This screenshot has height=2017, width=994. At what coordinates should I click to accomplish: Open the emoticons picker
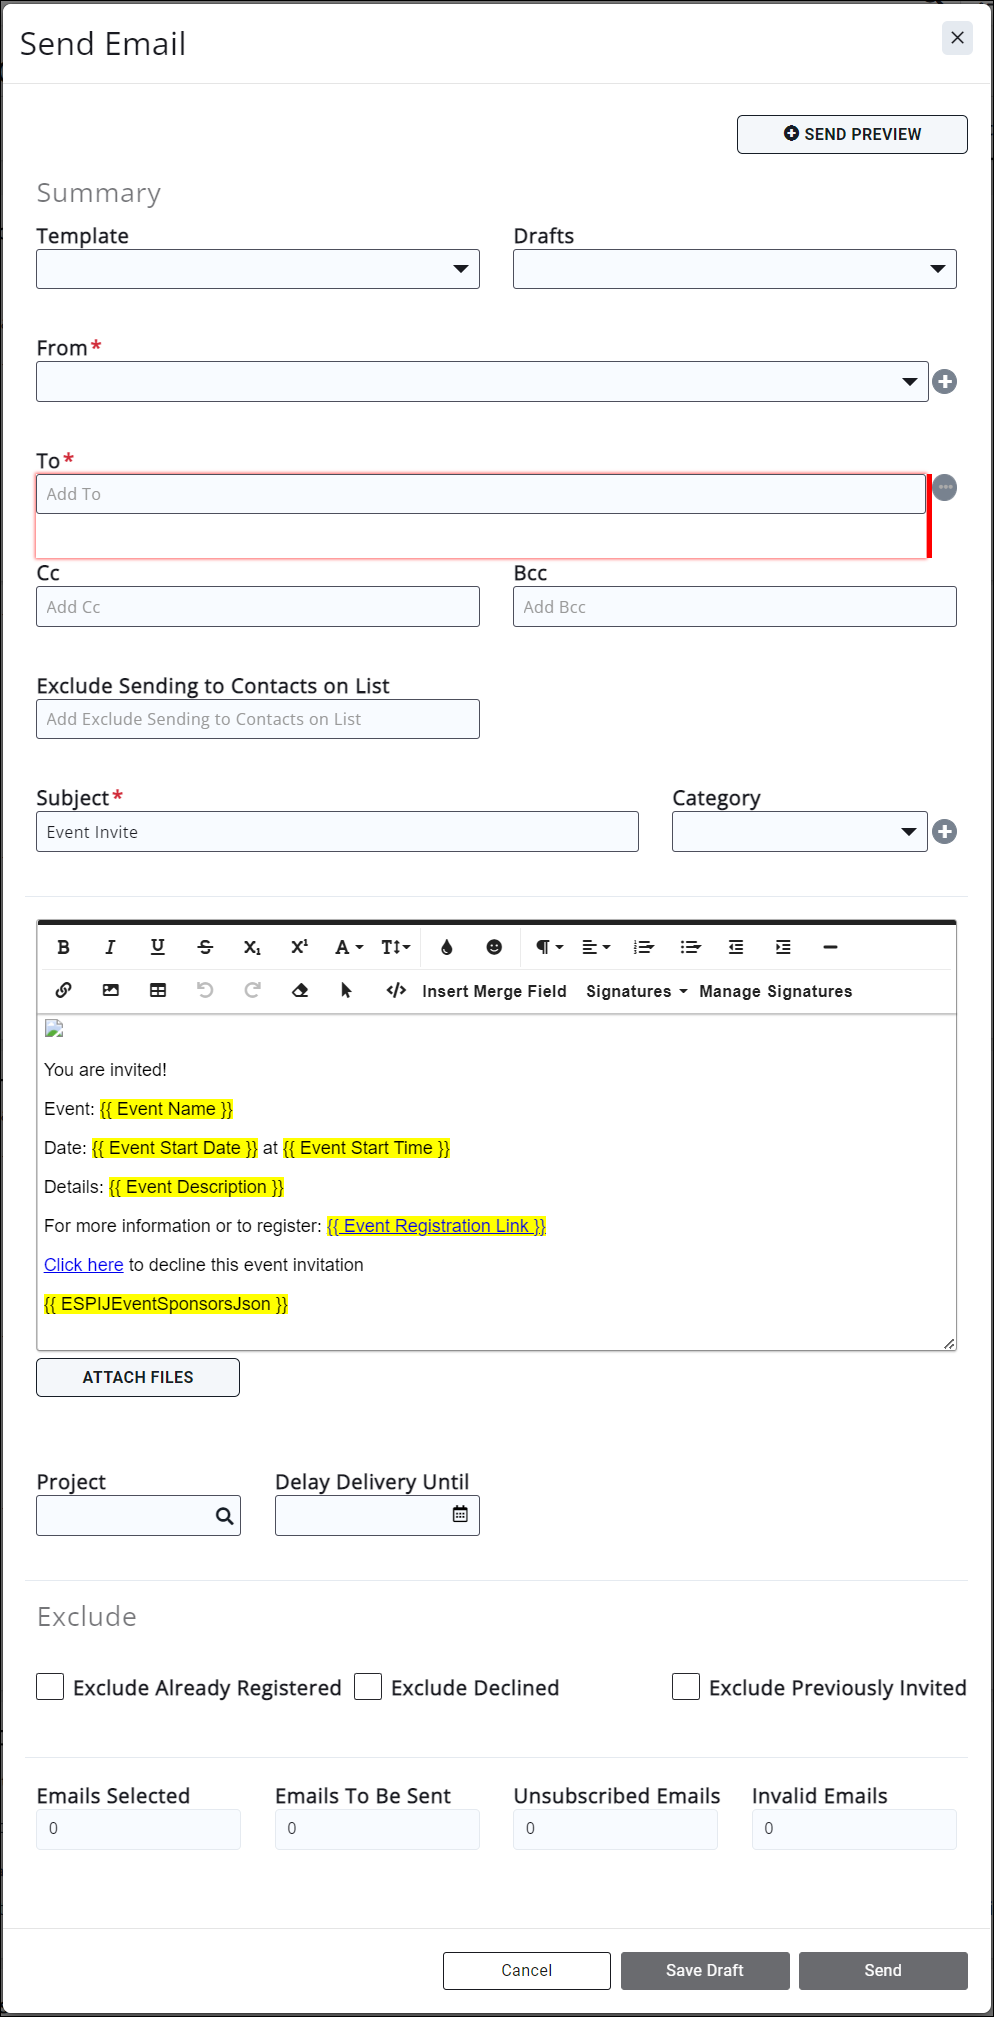494,947
